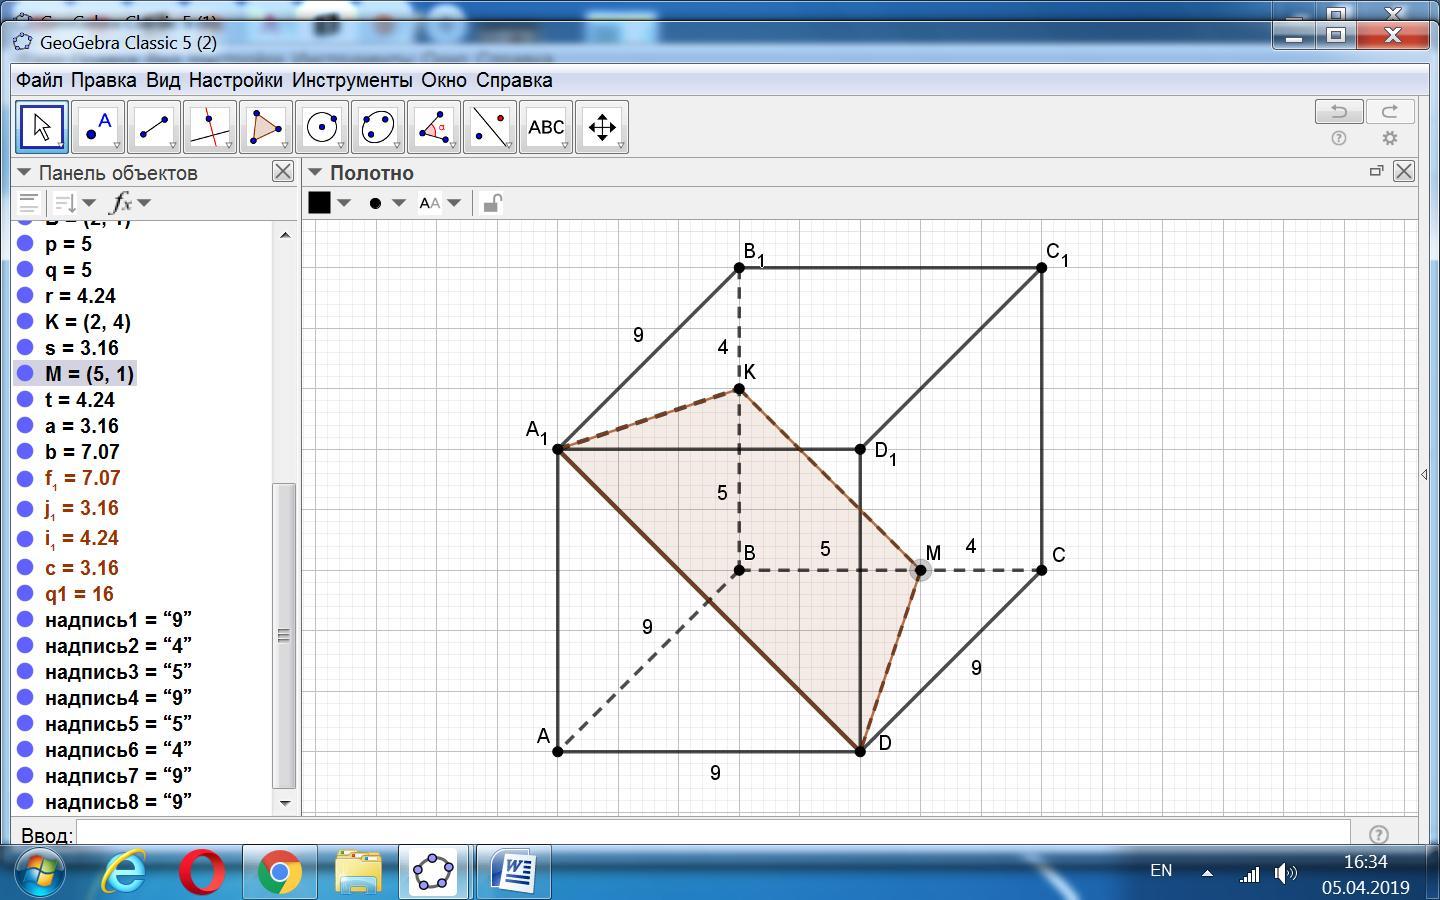Select the надпись5 = “5” entry

point(118,724)
